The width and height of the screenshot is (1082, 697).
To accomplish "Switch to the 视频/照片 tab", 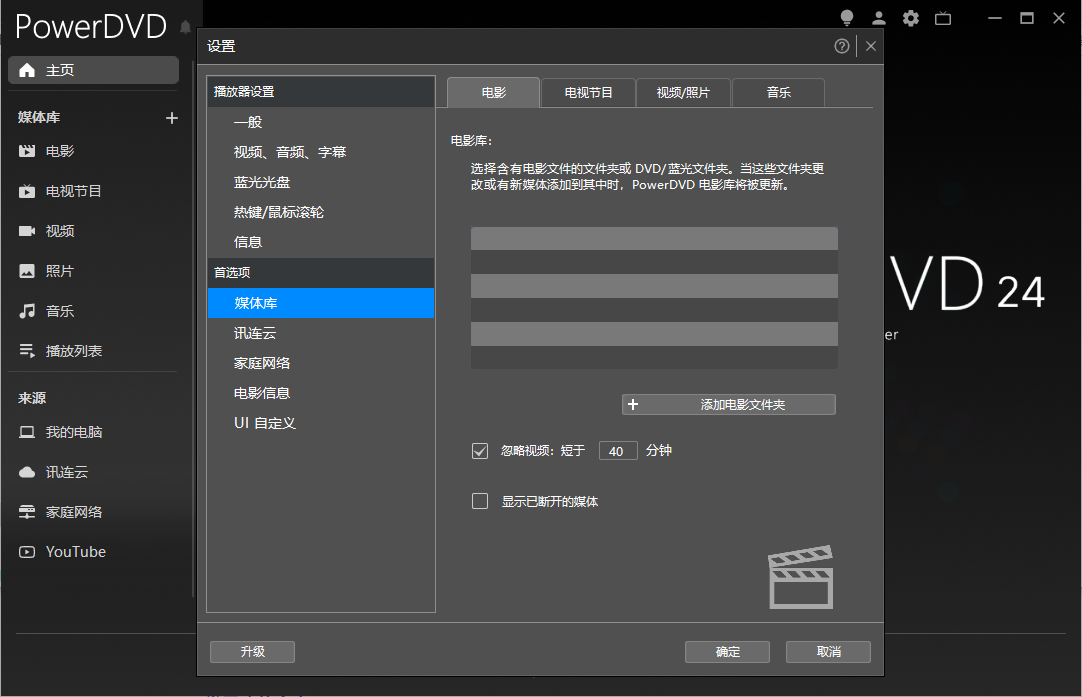I will click(683, 92).
